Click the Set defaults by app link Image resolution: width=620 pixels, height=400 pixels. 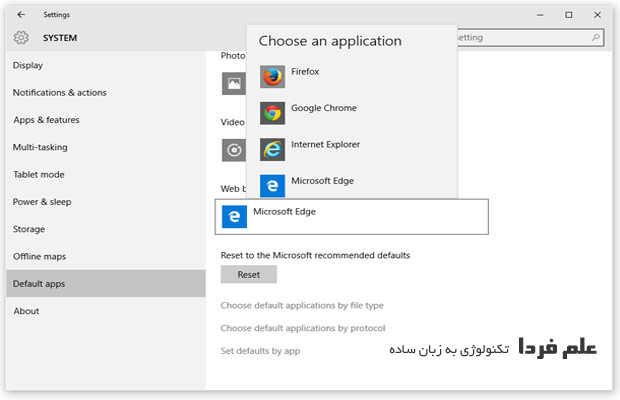(x=260, y=351)
